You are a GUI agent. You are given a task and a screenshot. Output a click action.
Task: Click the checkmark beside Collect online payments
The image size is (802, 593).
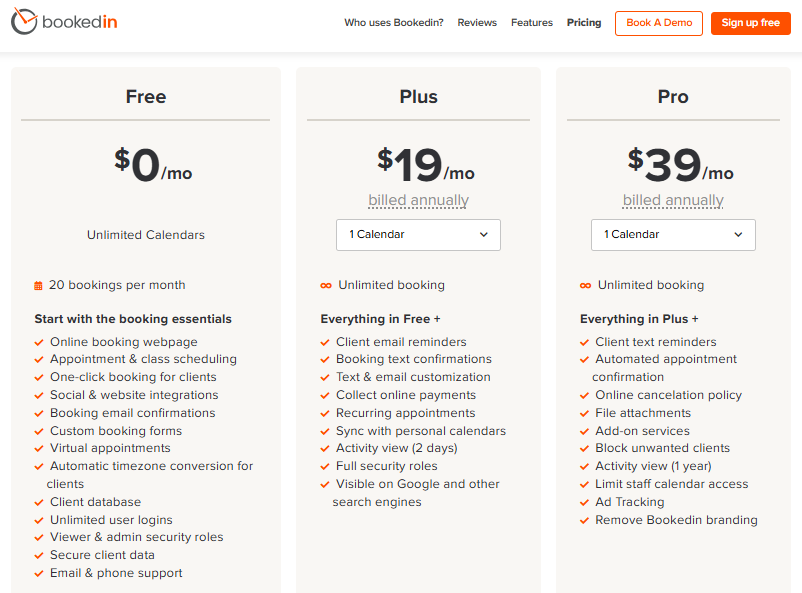[324, 395]
